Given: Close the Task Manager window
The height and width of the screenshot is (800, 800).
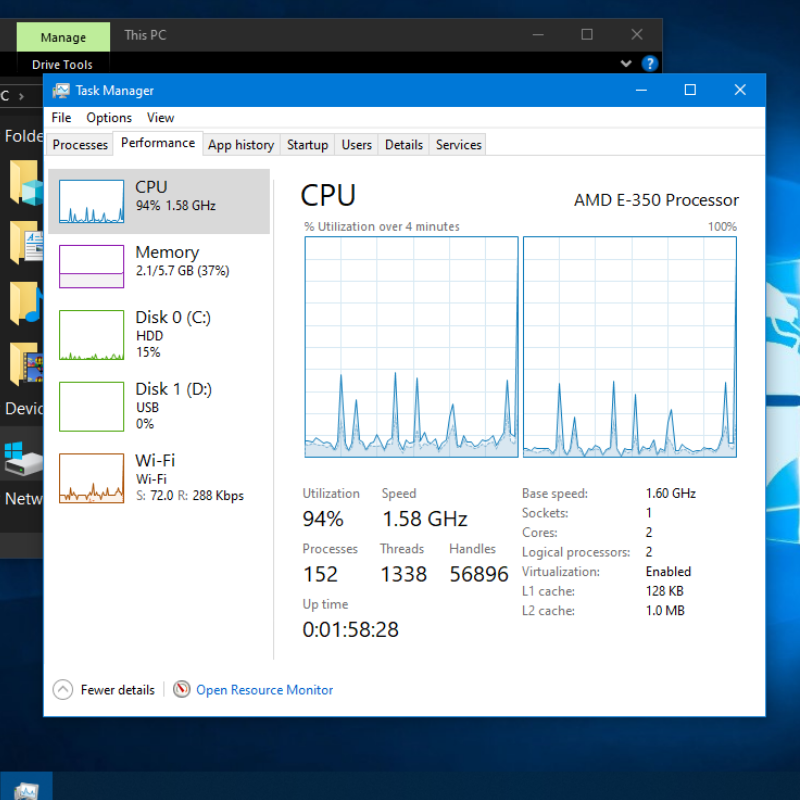Looking at the screenshot, I should coord(740,90).
